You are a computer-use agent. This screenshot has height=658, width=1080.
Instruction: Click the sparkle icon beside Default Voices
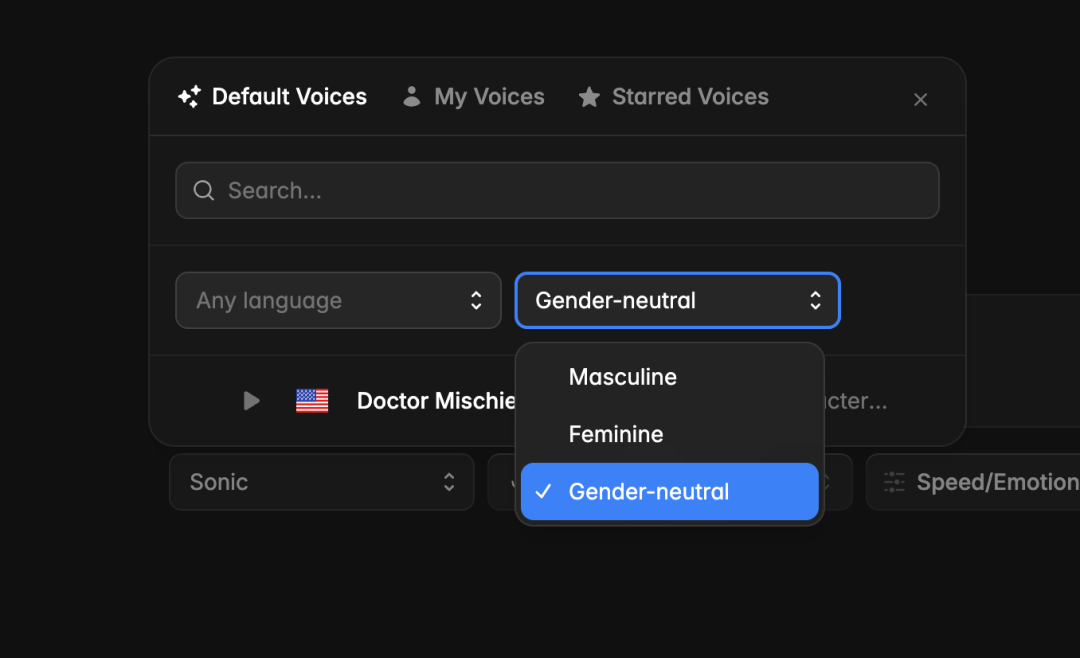[x=189, y=97]
